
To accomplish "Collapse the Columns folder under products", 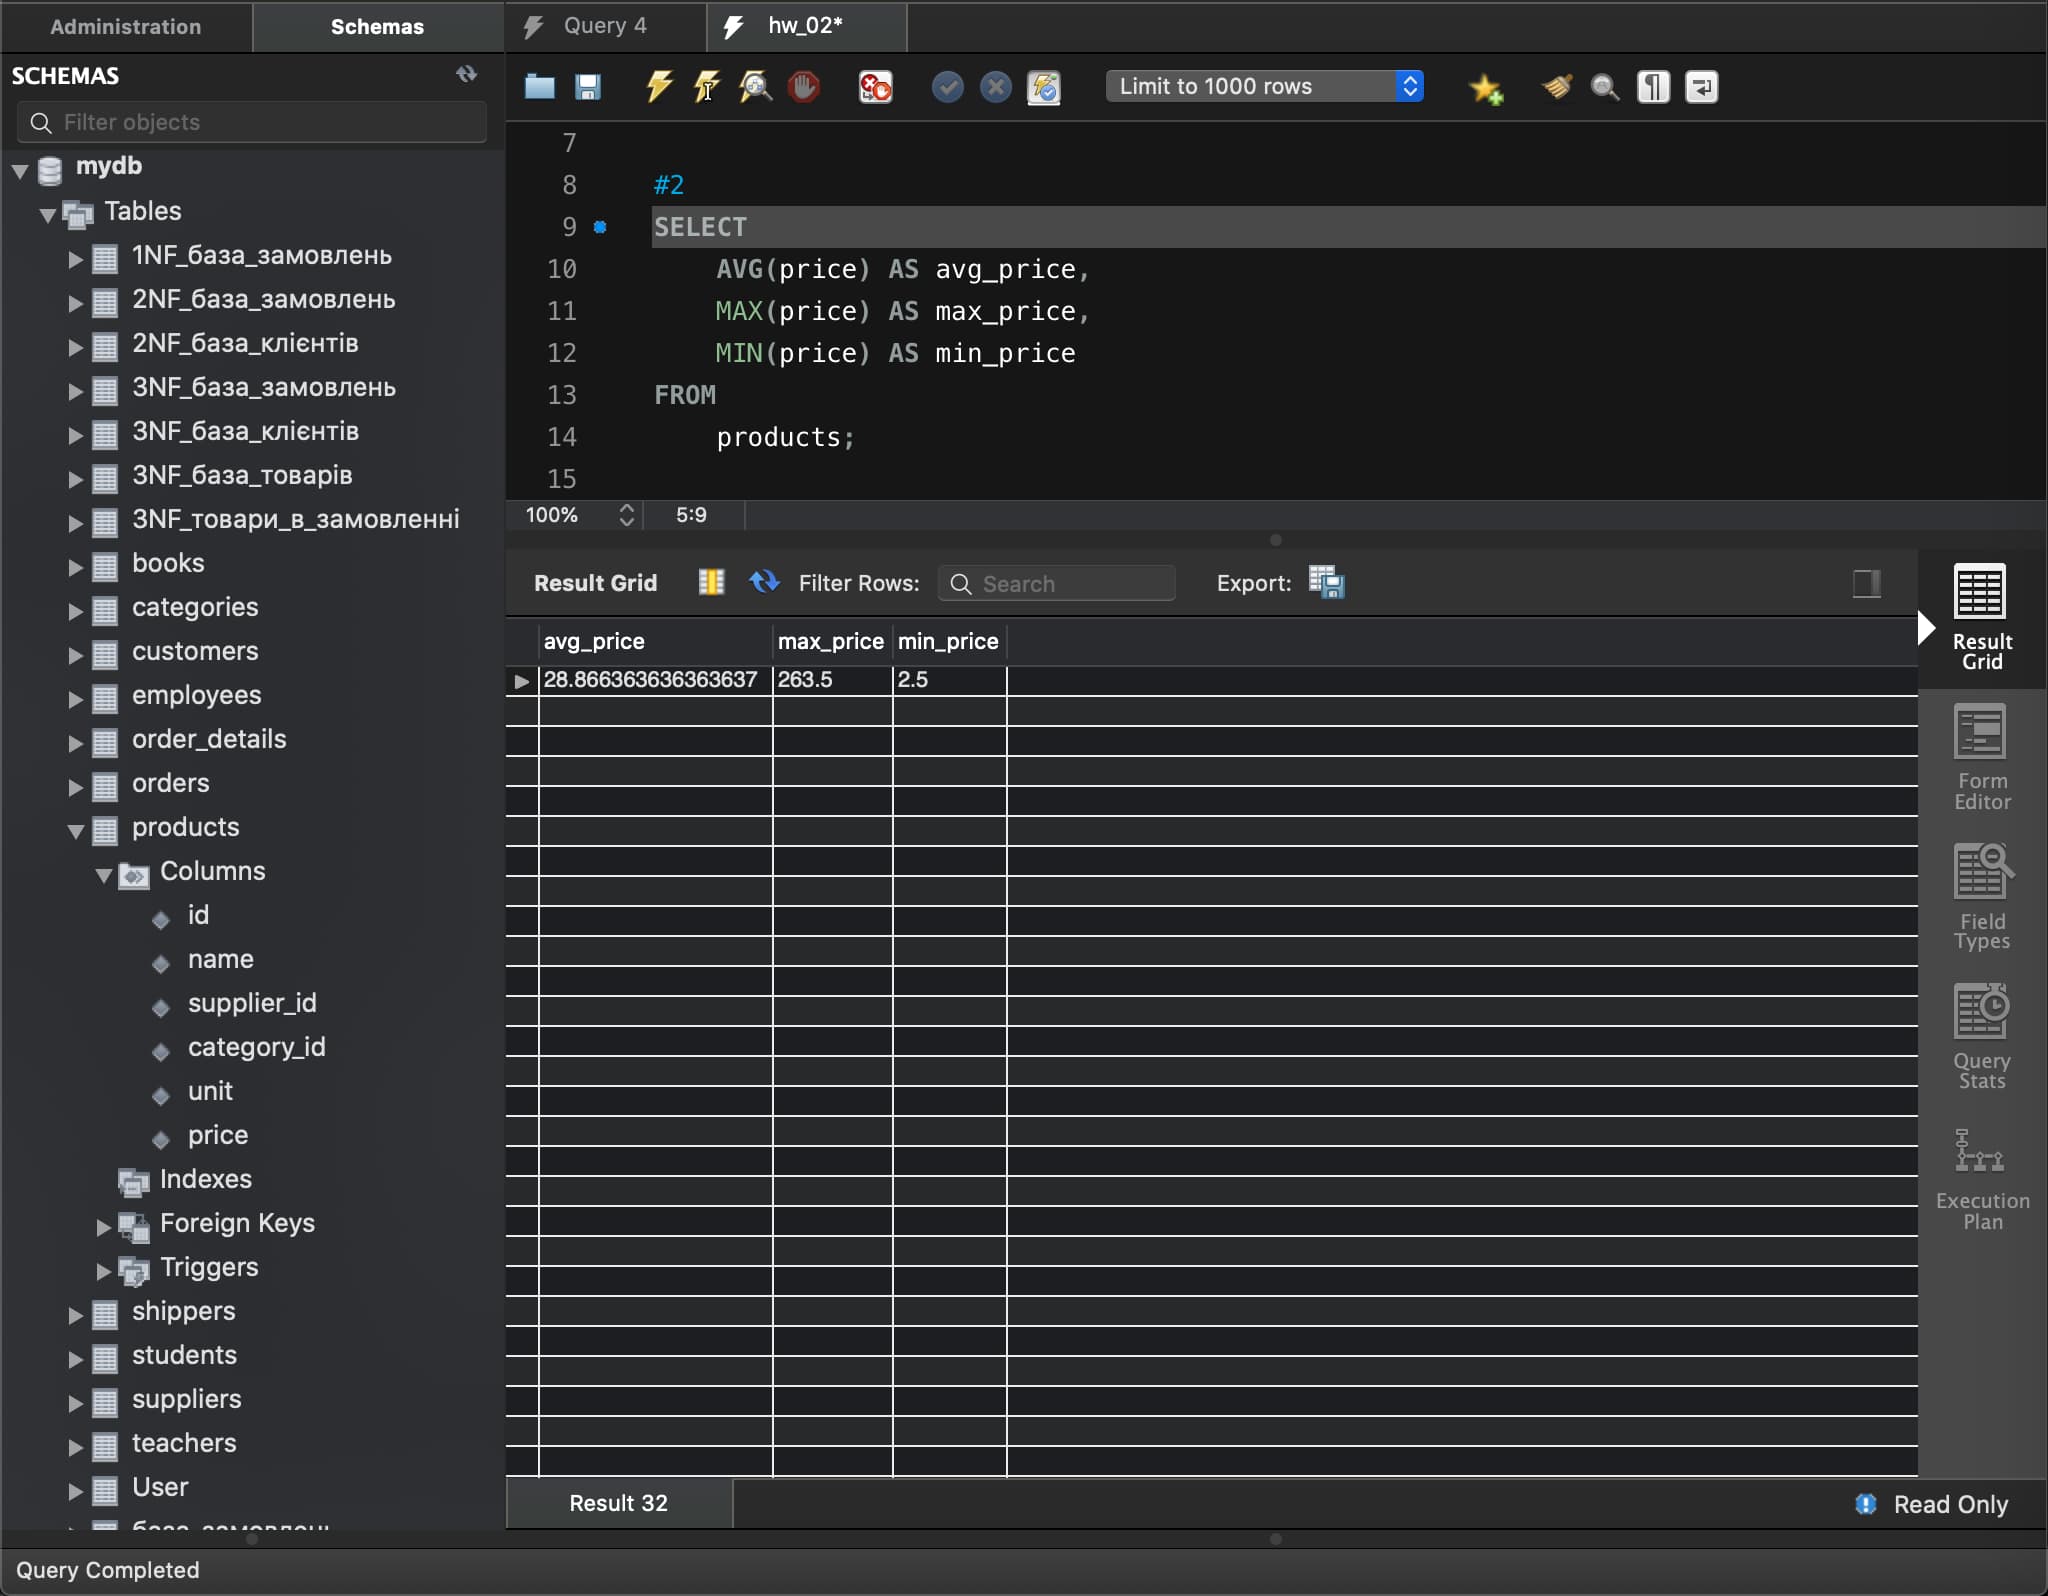I will click(103, 875).
